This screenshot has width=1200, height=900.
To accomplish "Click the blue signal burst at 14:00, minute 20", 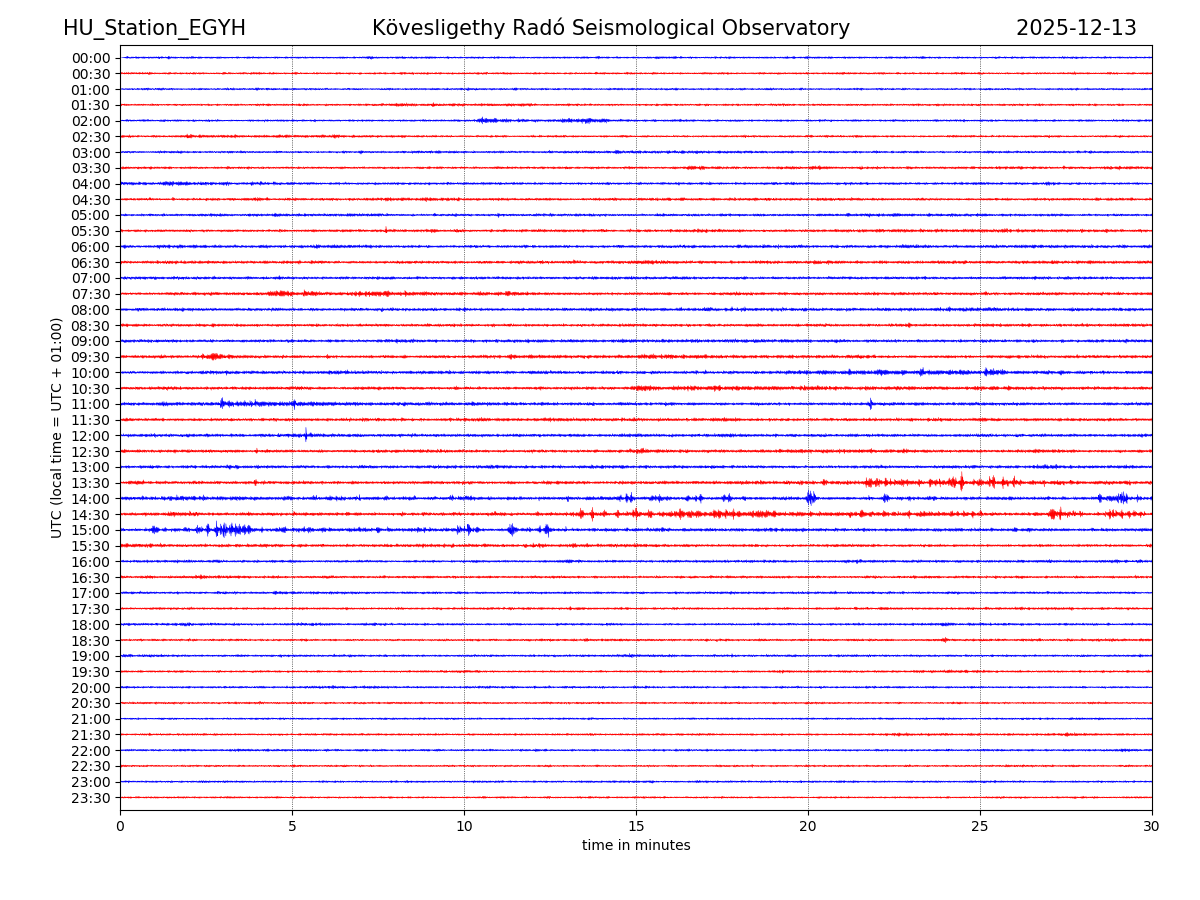I will click(810, 498).
